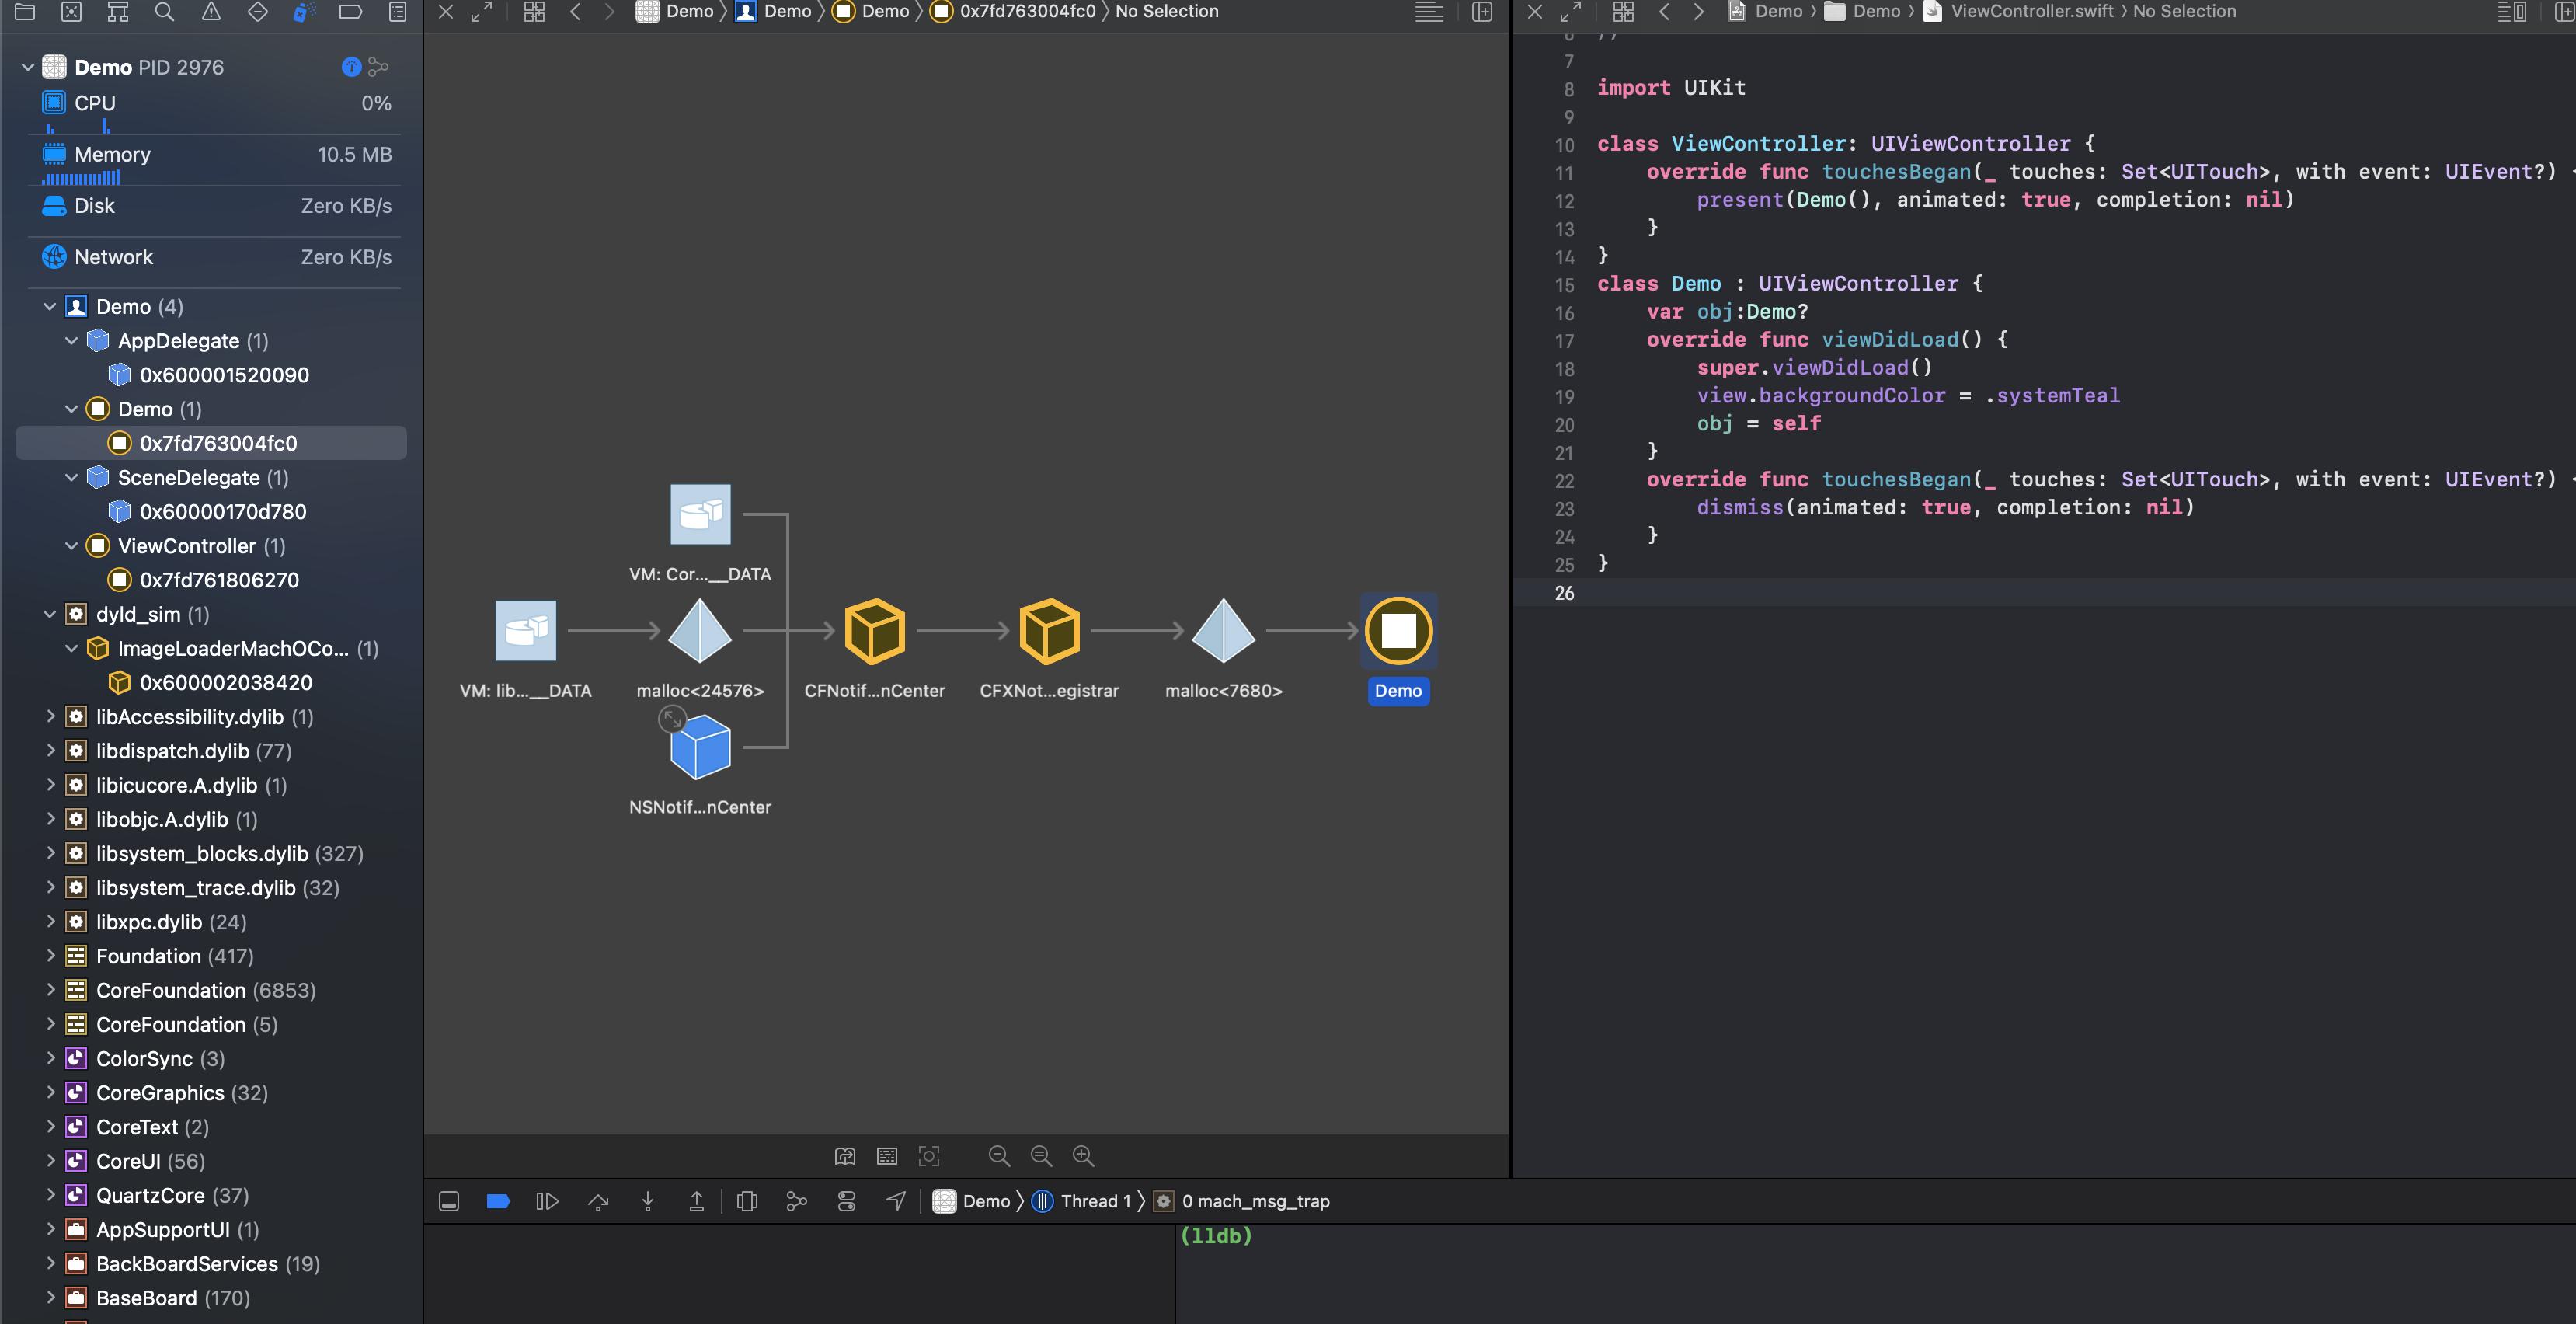Zoom in on the memory graph

[x=1083, y=1156]
